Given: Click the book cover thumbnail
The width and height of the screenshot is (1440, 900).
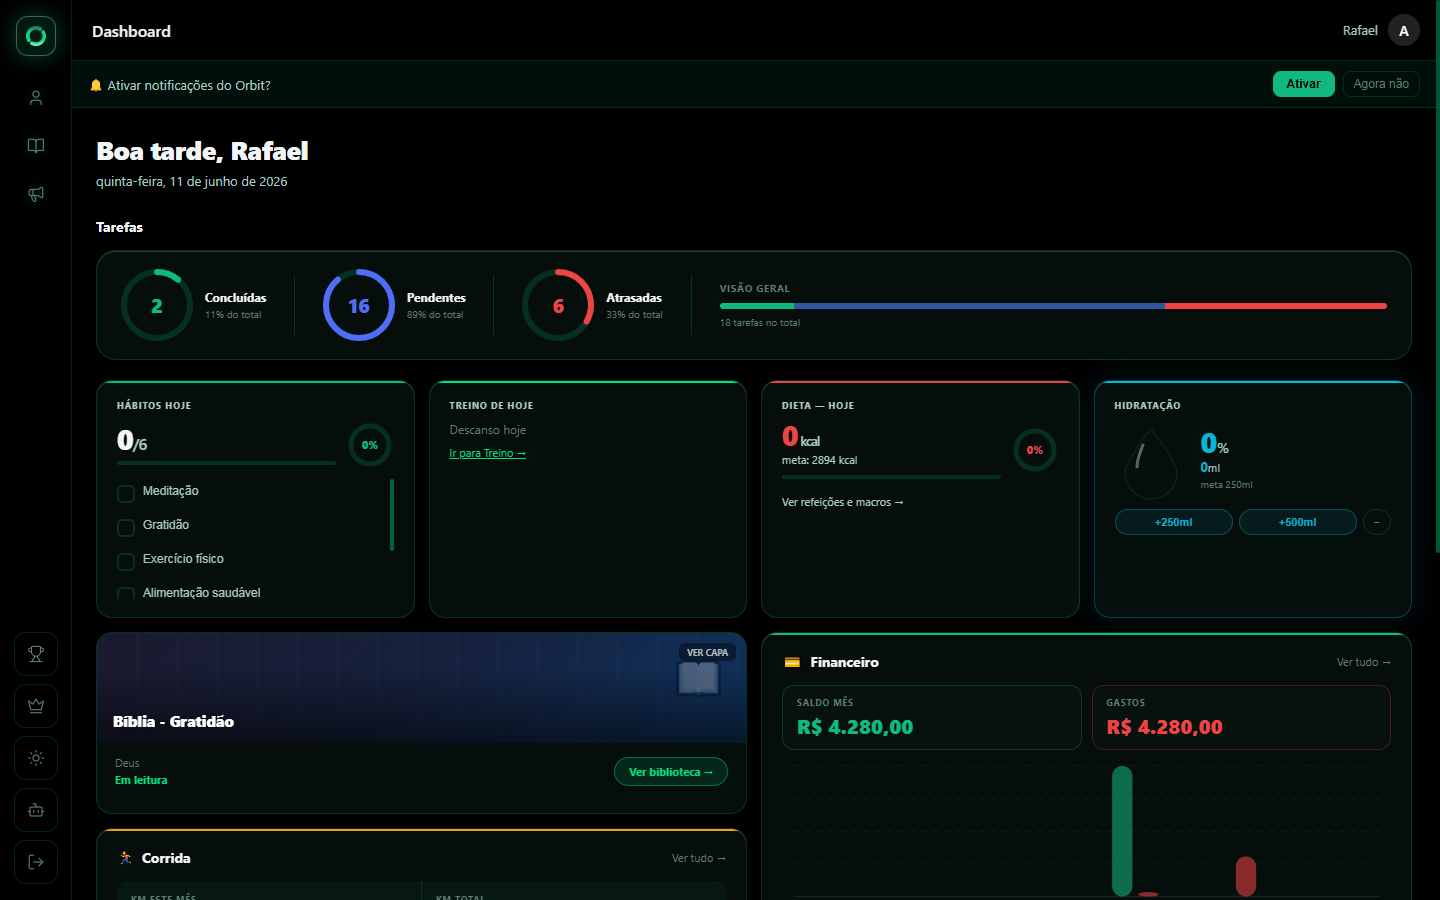Looking at the screenshot, I should 698,678.
